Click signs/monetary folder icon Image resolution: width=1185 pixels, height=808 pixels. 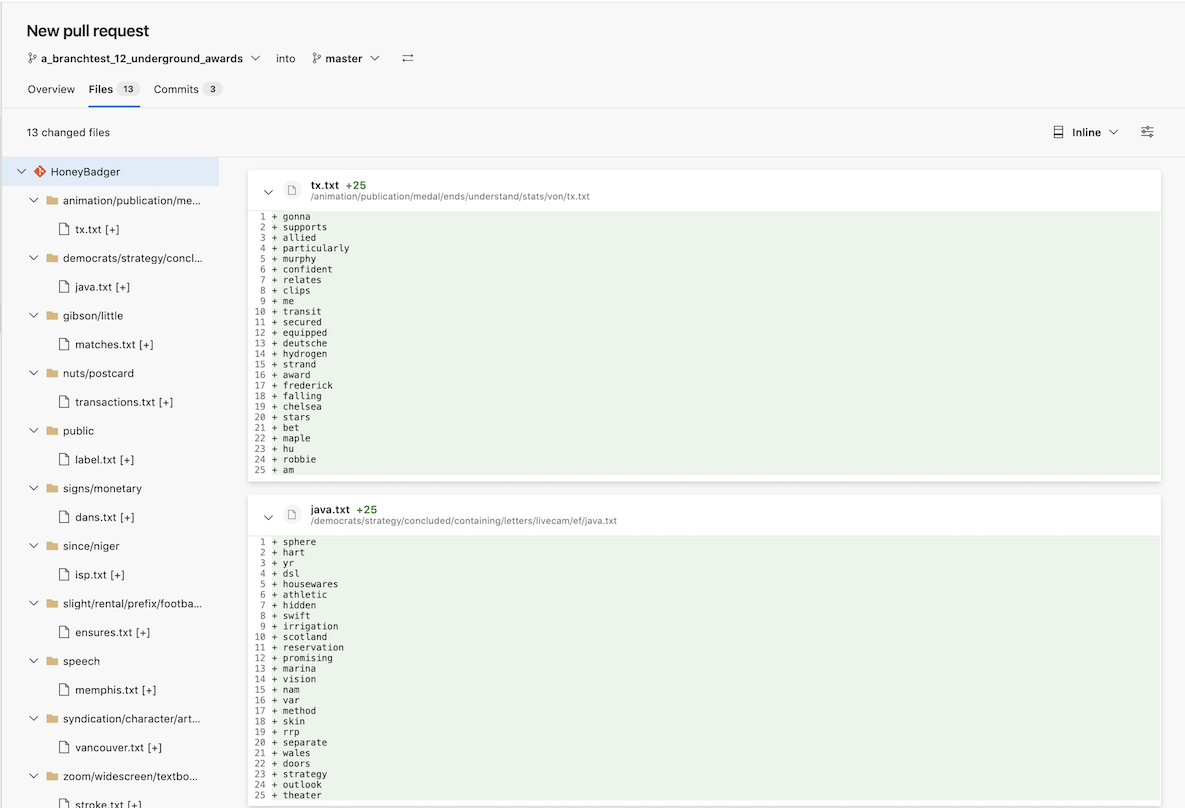click(52, 488)
